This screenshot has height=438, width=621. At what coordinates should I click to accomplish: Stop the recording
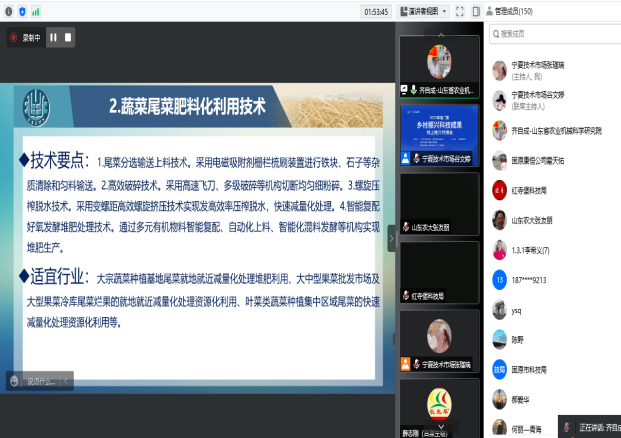pos(68,37)
